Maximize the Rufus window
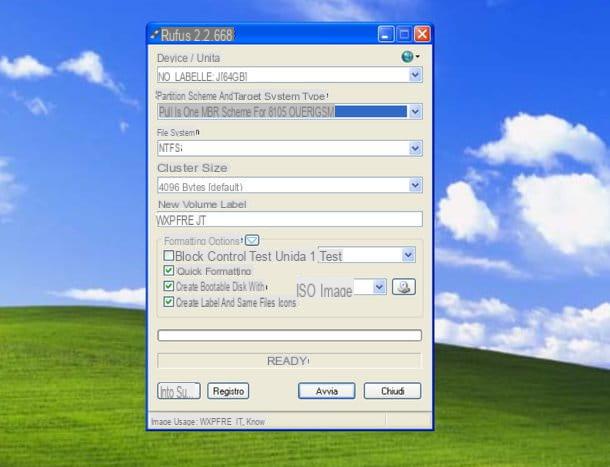Viewport: 610px width, 467px height. point(404,34)
